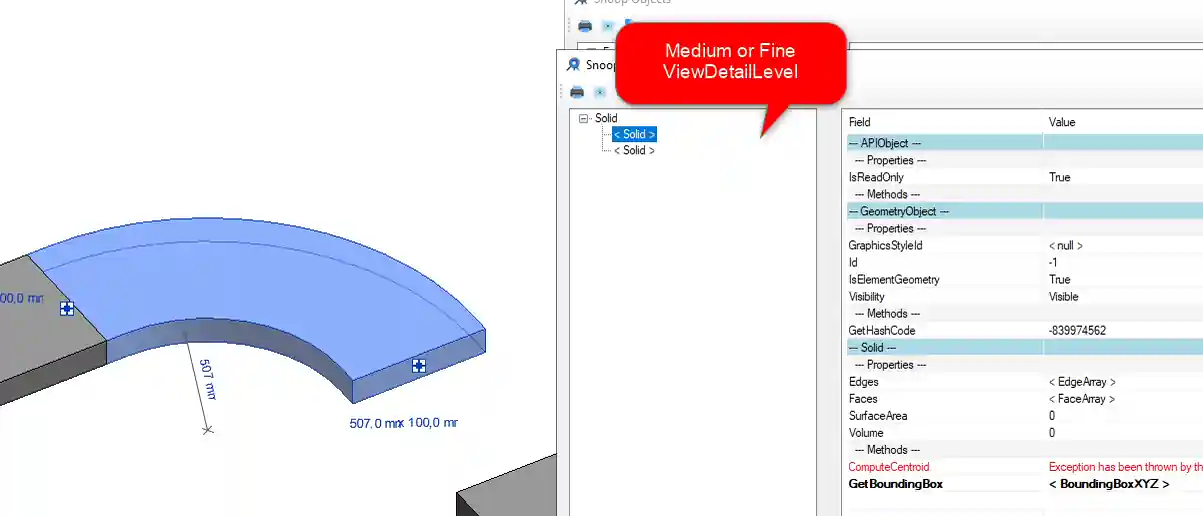1203x516 pixels.
Task: Click the connector grip at the left duct joint
Action: coord(67,309)
